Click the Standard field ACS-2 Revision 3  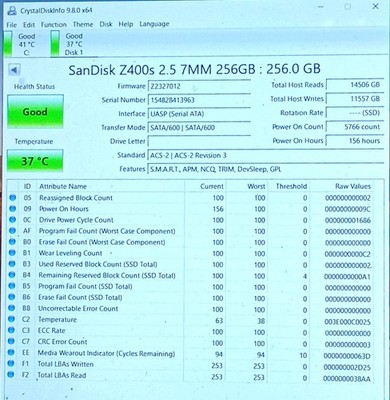tap(265, 155)
